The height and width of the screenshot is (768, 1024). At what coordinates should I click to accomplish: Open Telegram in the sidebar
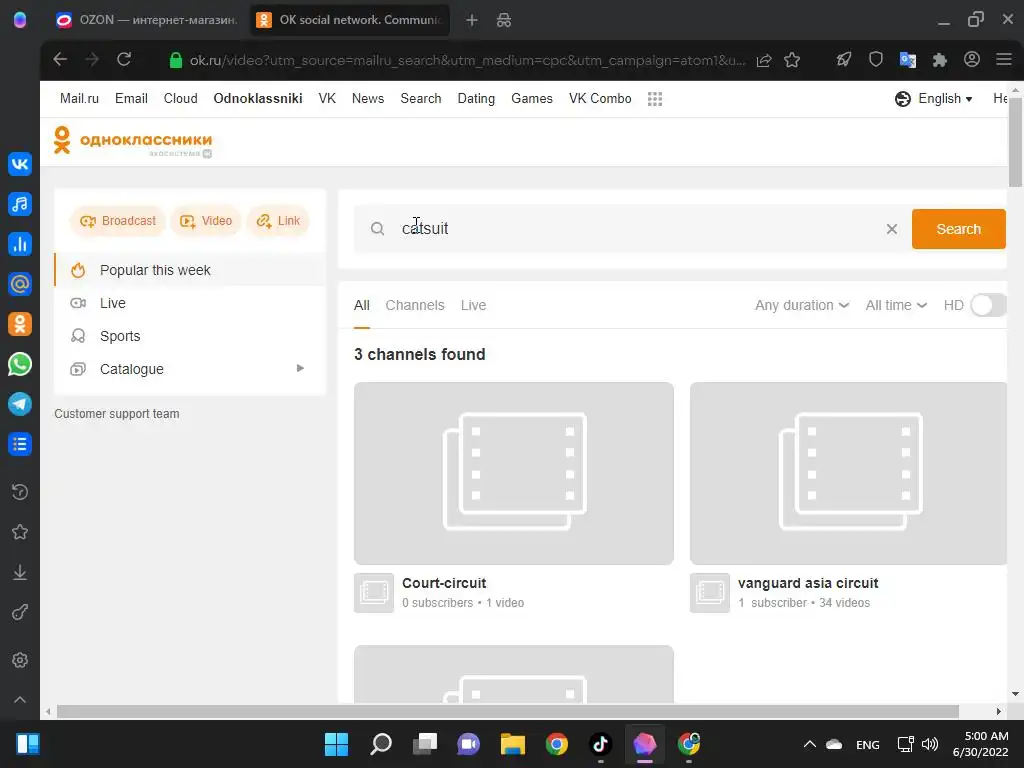click(x=20, y=404)
